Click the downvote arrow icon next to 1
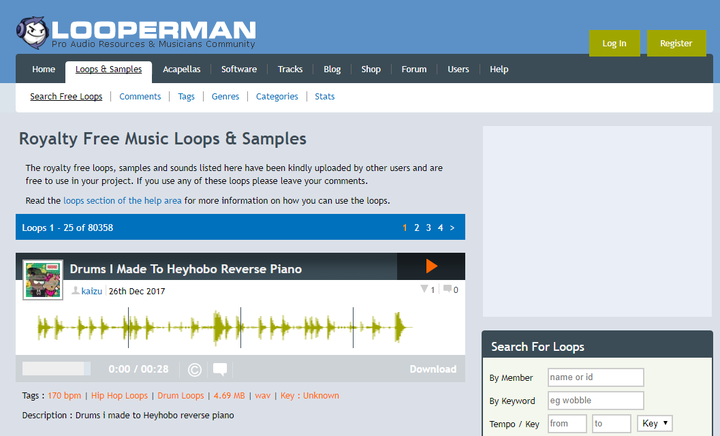 click(424, 289)
